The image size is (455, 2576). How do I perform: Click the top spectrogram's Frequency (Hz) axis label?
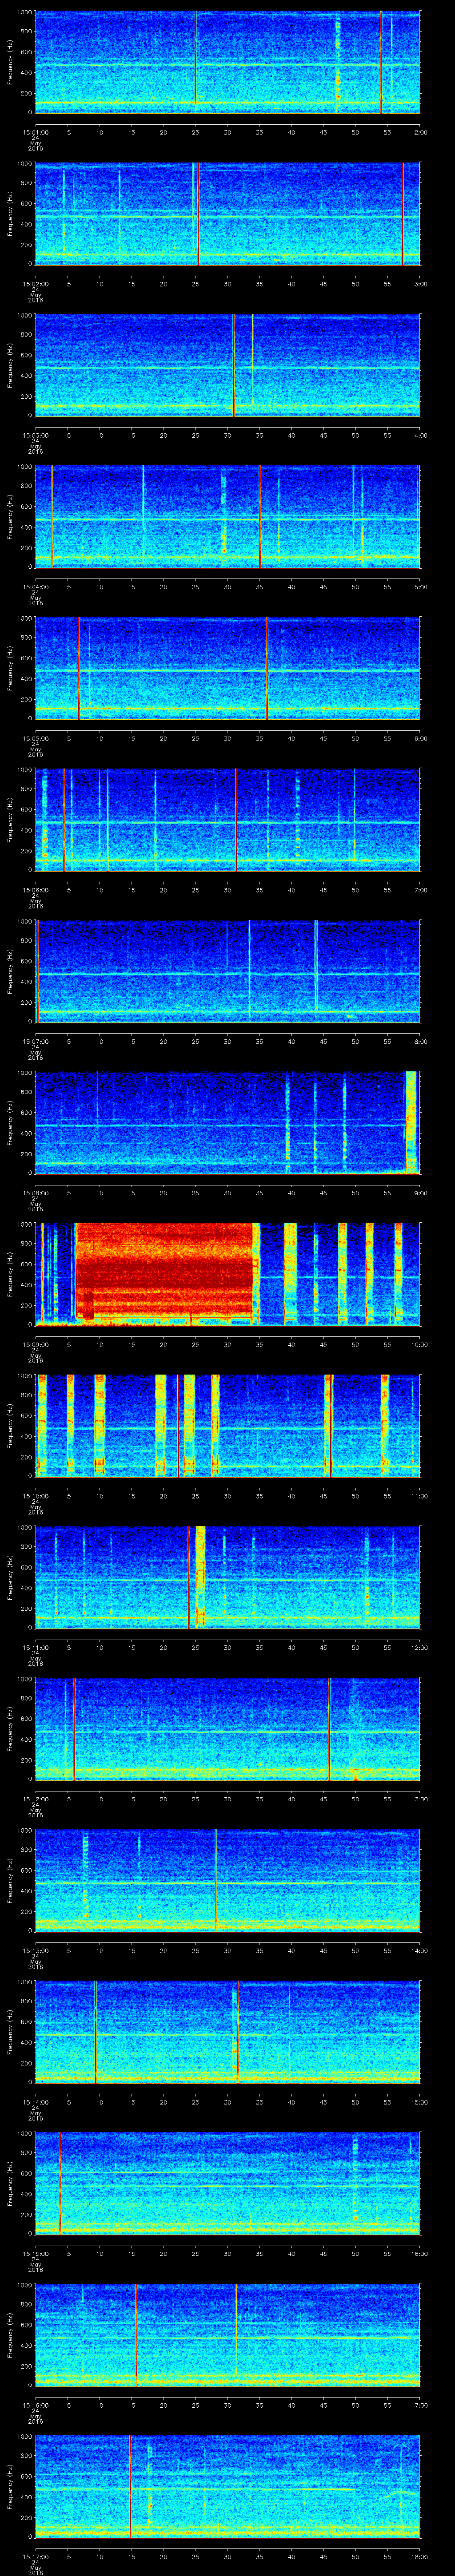click(x=10, y=62)
